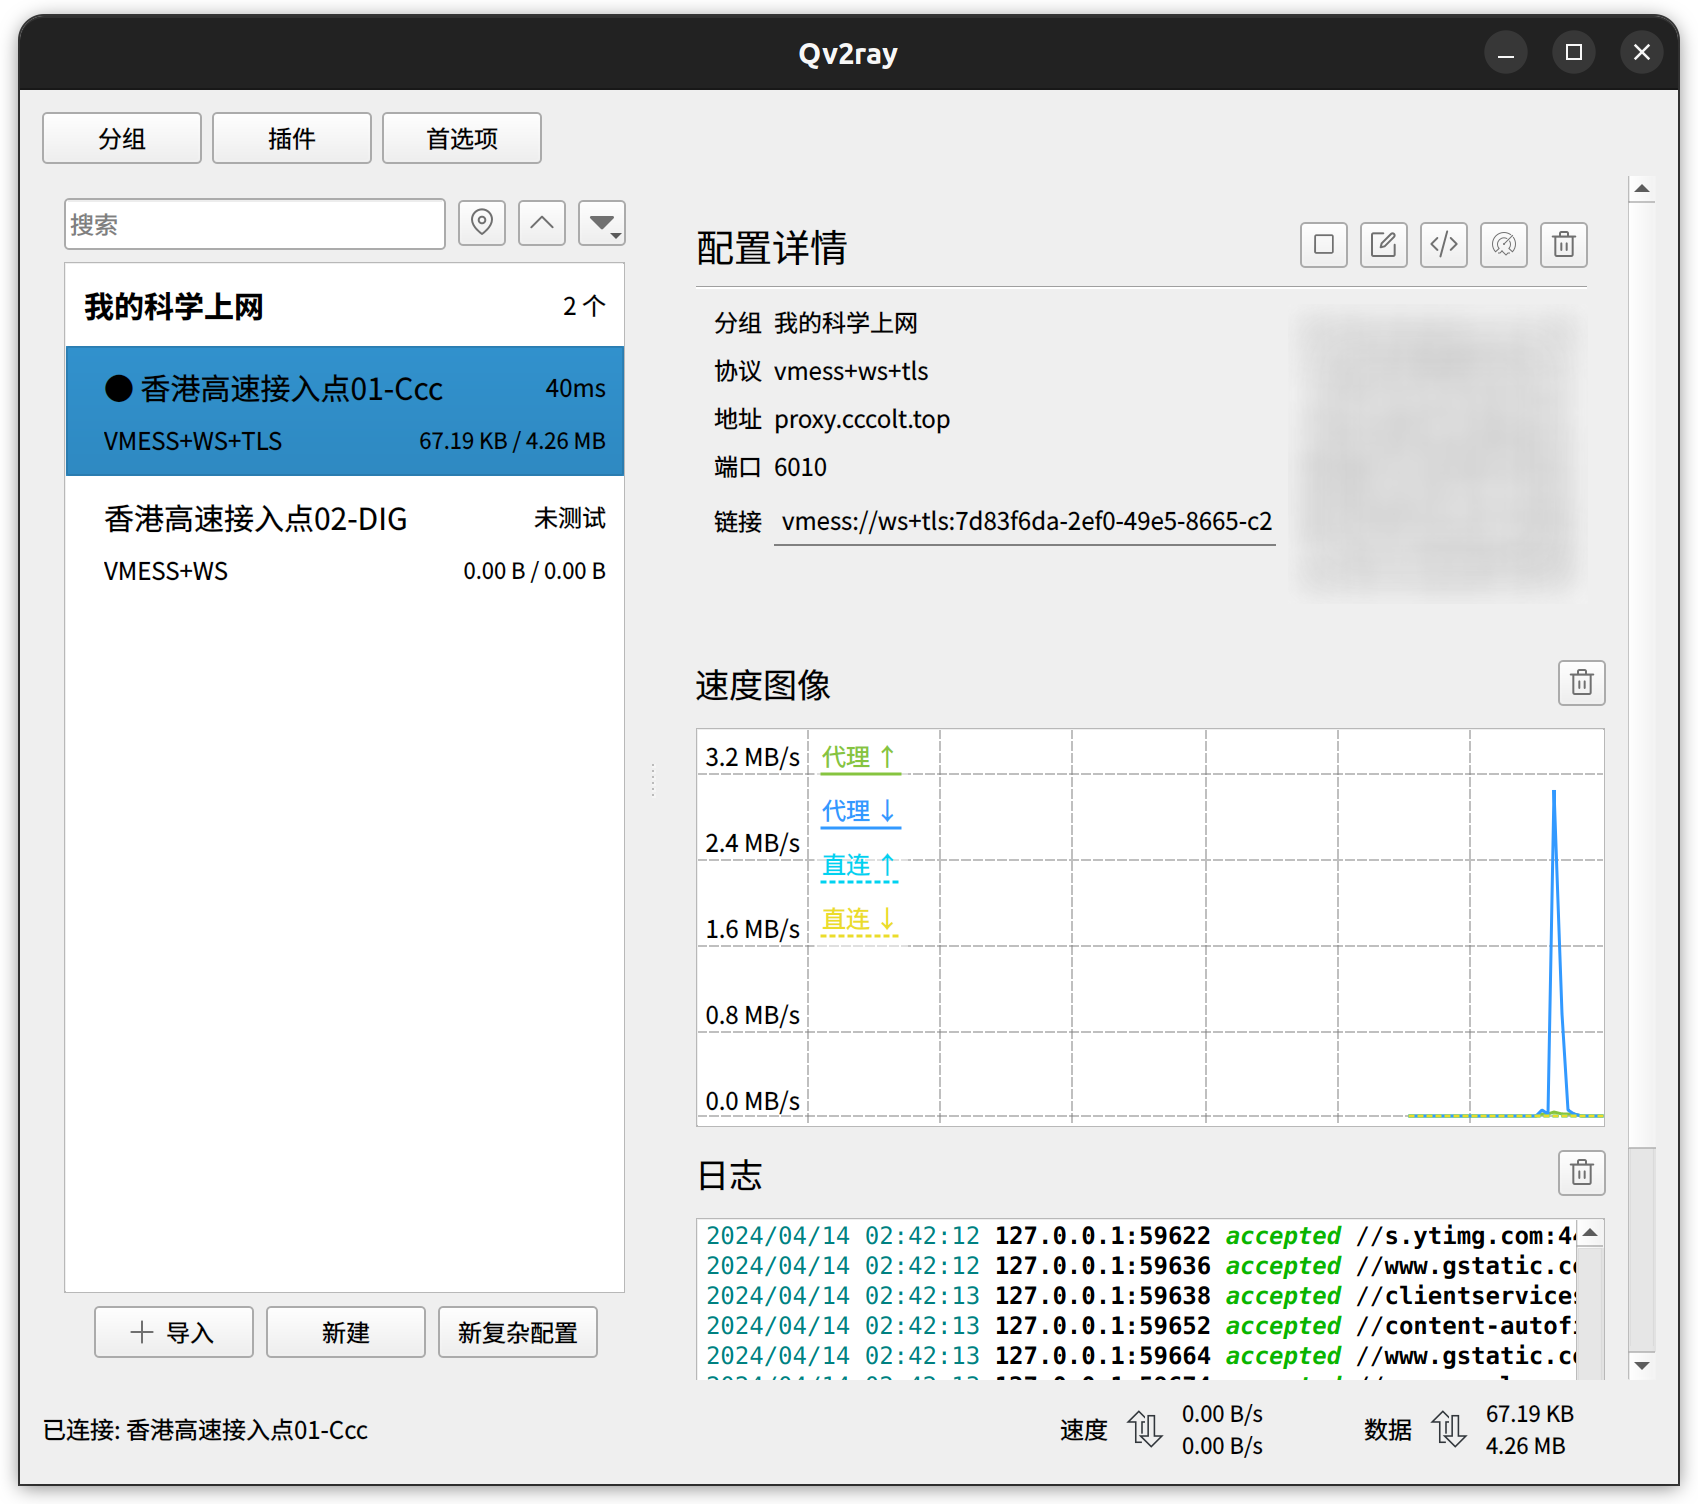Run the latency test gauge icon

tap(1504, 245)
